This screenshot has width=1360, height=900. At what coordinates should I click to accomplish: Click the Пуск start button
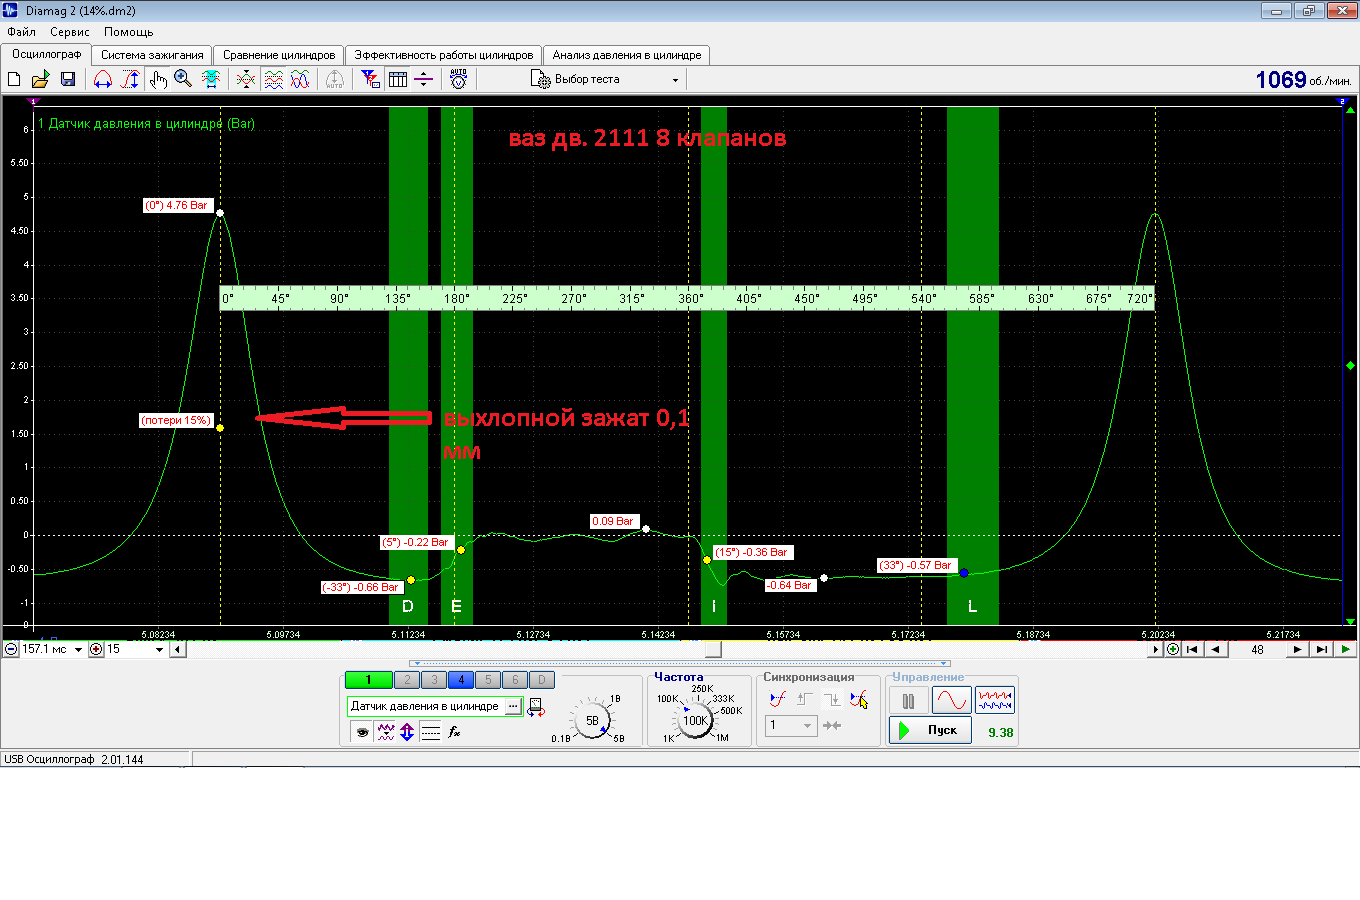coord(930,730)
